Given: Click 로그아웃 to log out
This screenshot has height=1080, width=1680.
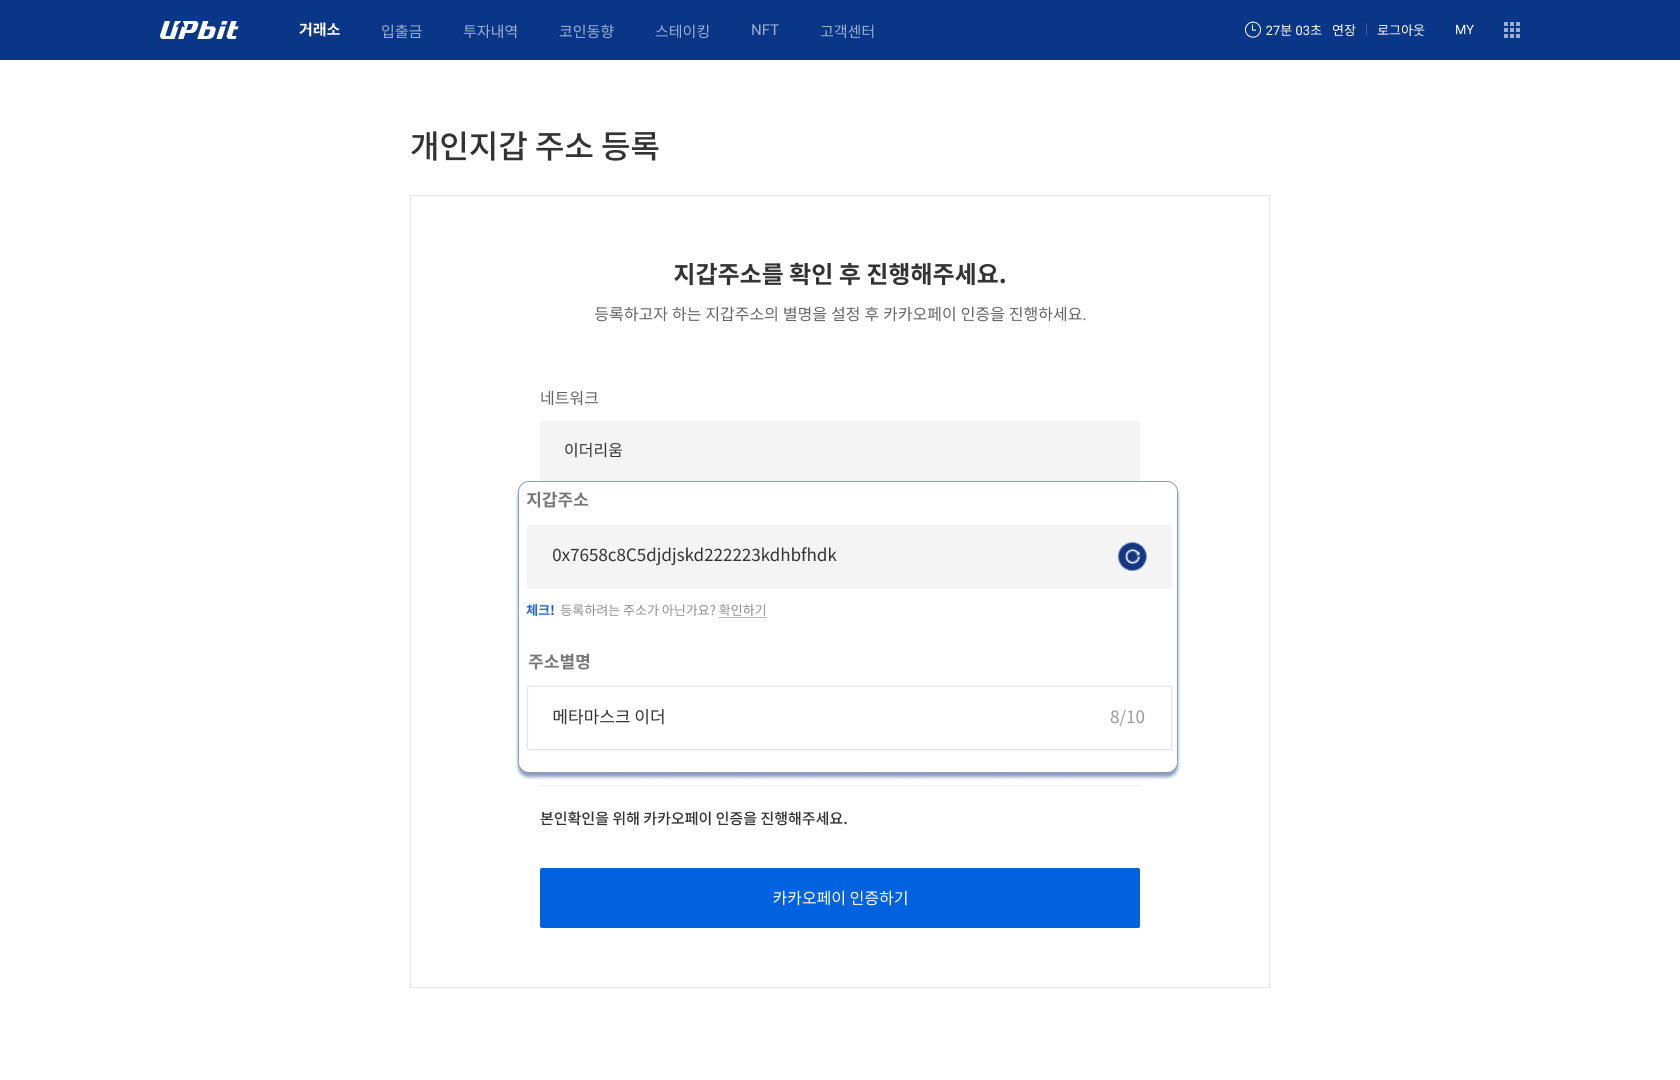Looking at the screenshot, I should pos(1400,30).
